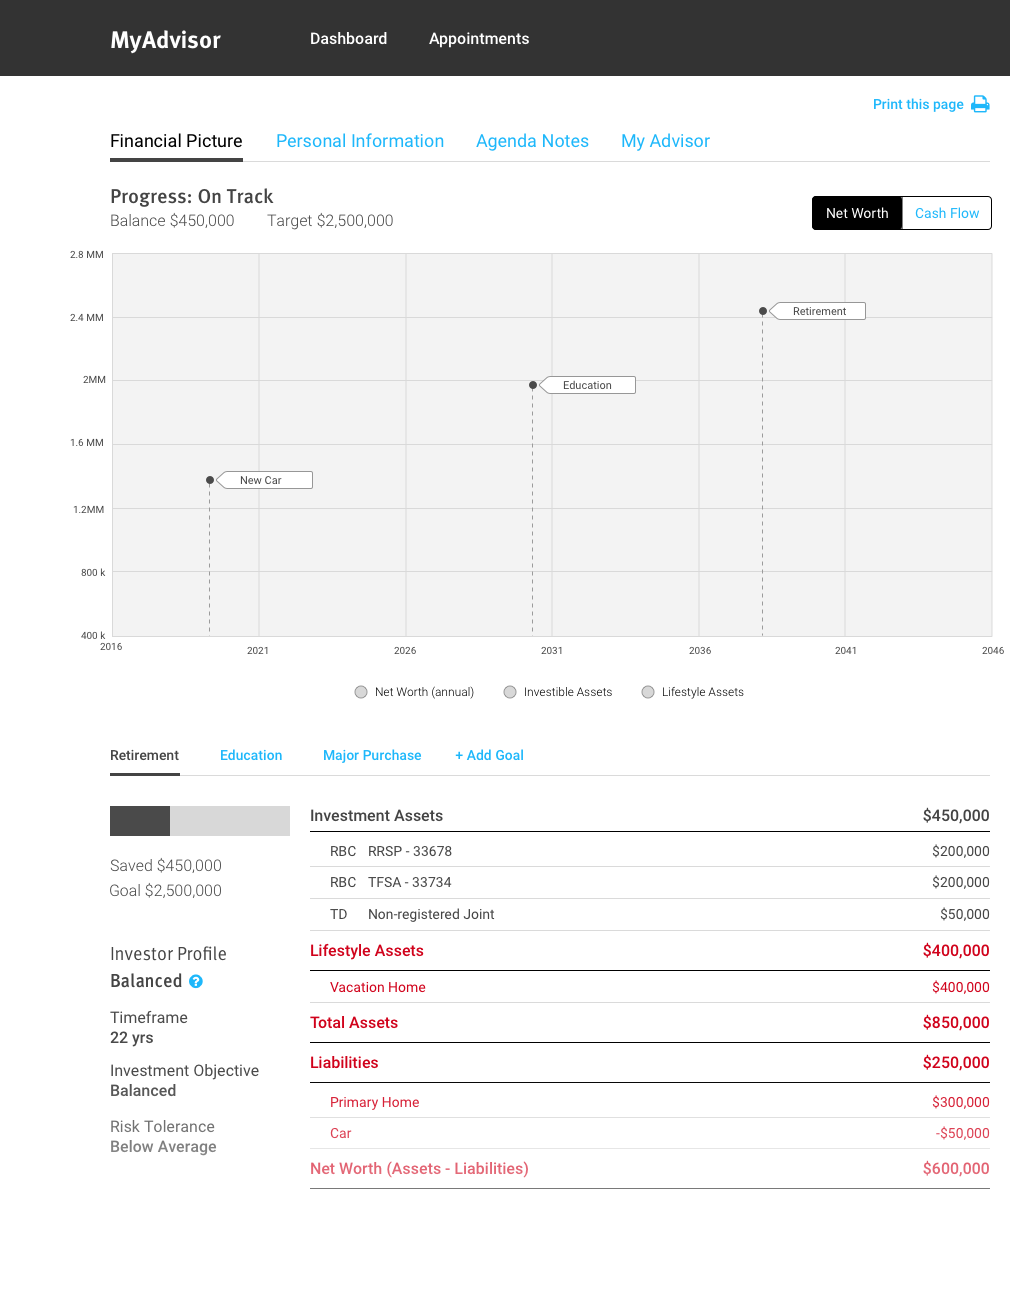The image size is (1010, 1313).
Task: Click the printer icon
Action: [x=980, y=104]
